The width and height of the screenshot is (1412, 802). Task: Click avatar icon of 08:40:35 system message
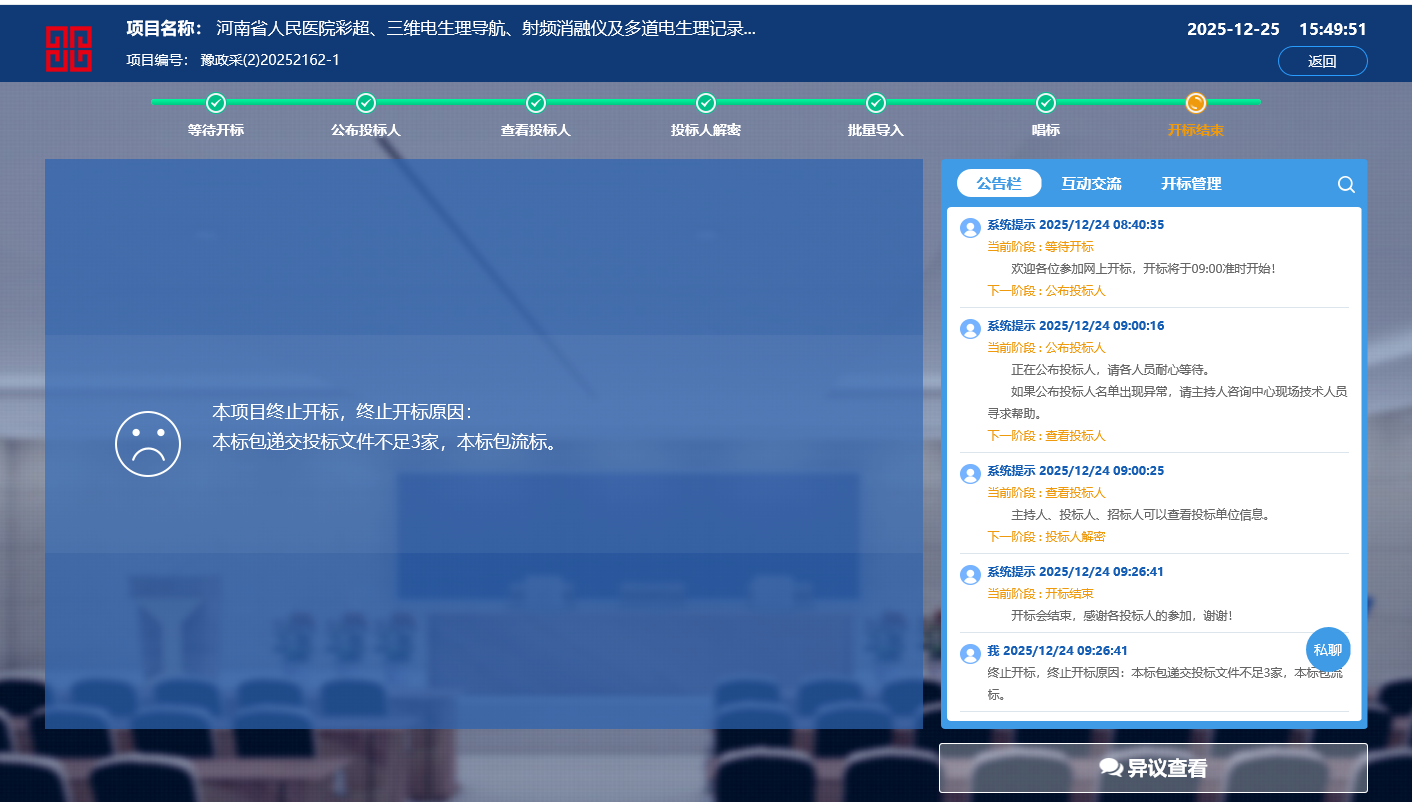point(970,228)
